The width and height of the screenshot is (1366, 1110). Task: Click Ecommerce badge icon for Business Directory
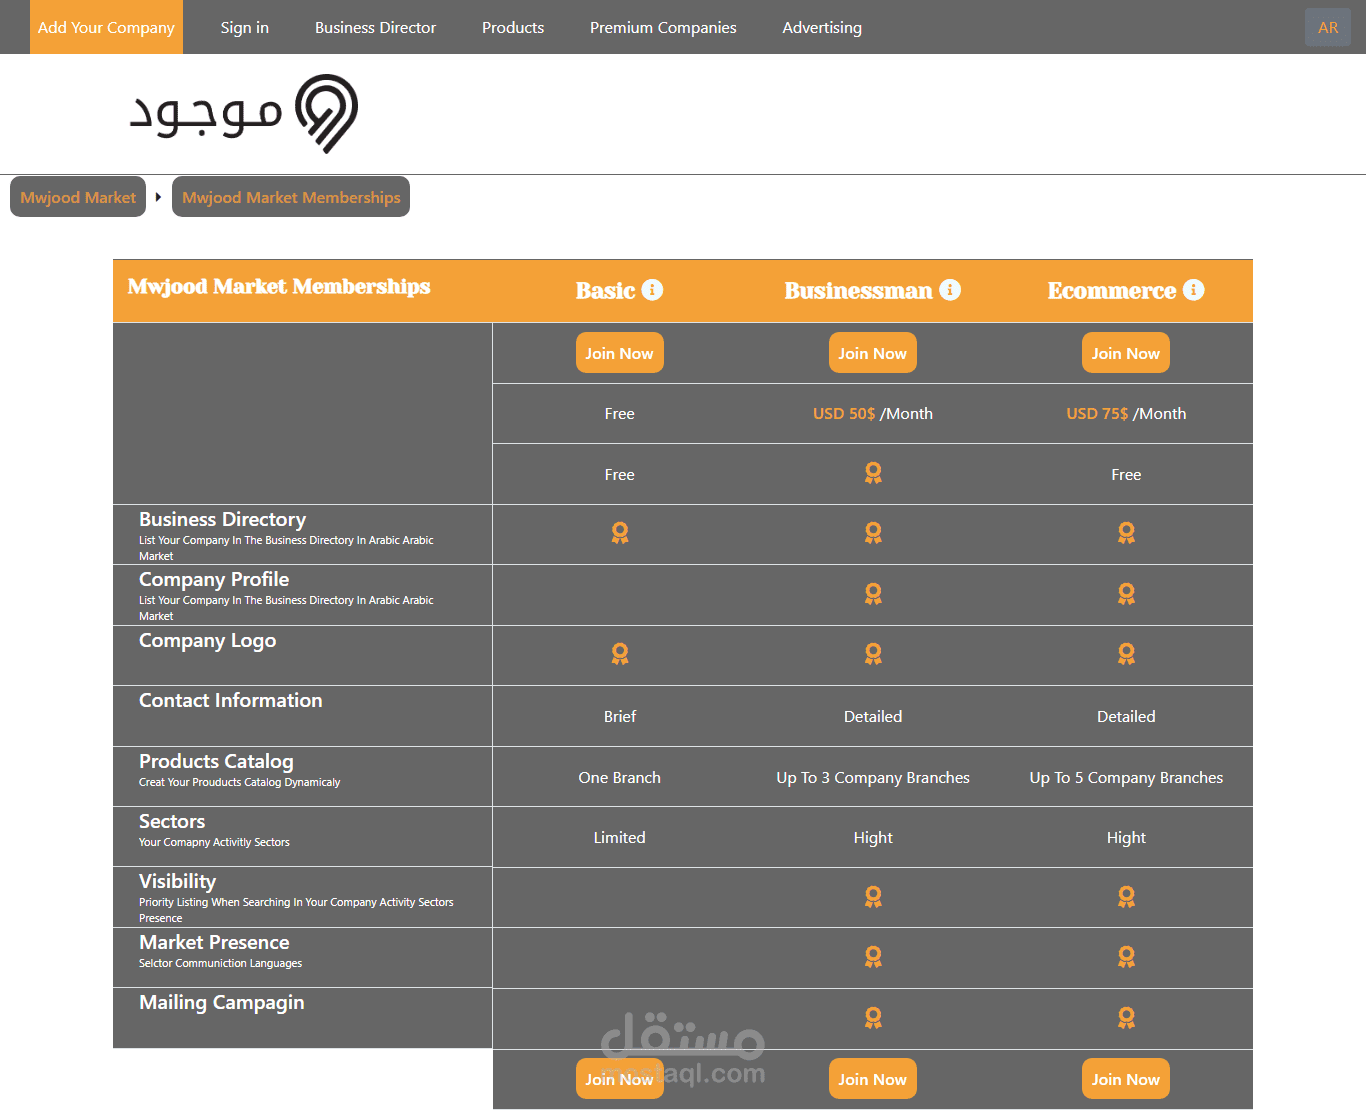(1126, 533)
